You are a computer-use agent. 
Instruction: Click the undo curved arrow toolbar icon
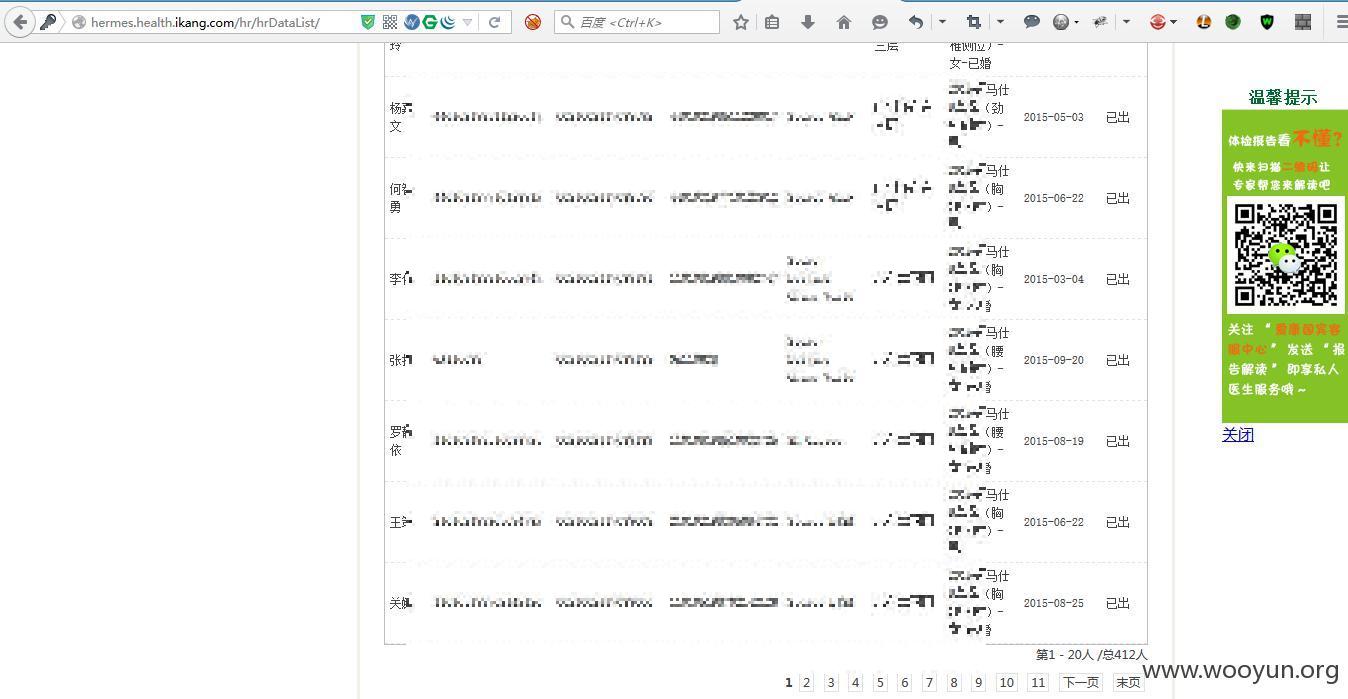click(916, 21)
